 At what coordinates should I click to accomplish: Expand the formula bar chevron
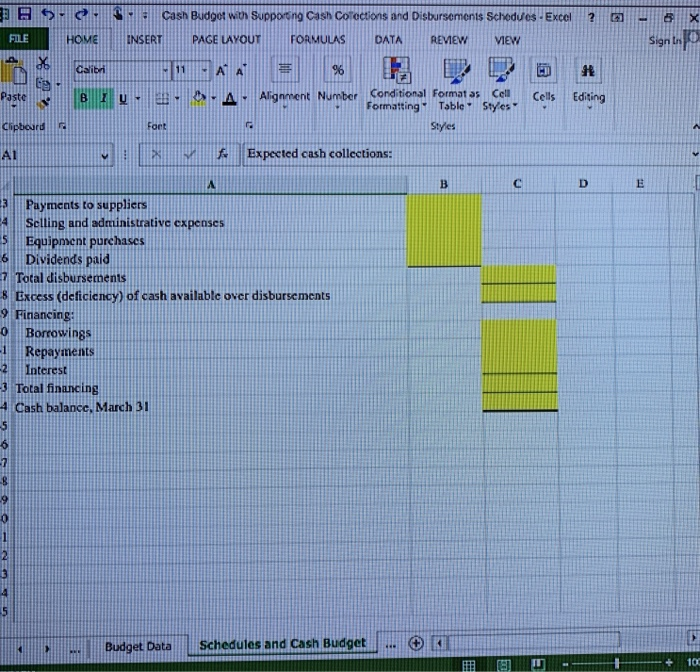click(x=695, y=154)
